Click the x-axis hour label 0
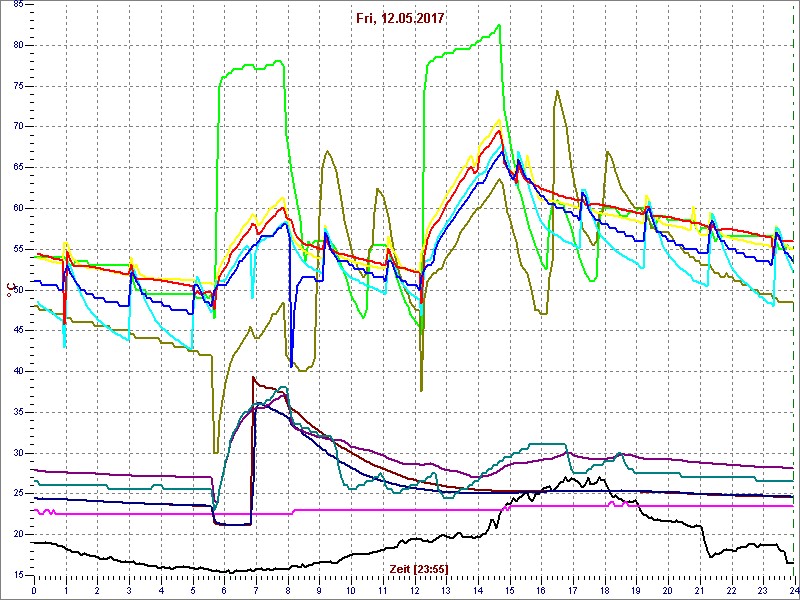The height and width of the screenshot is (600, 800). (34, 590)
